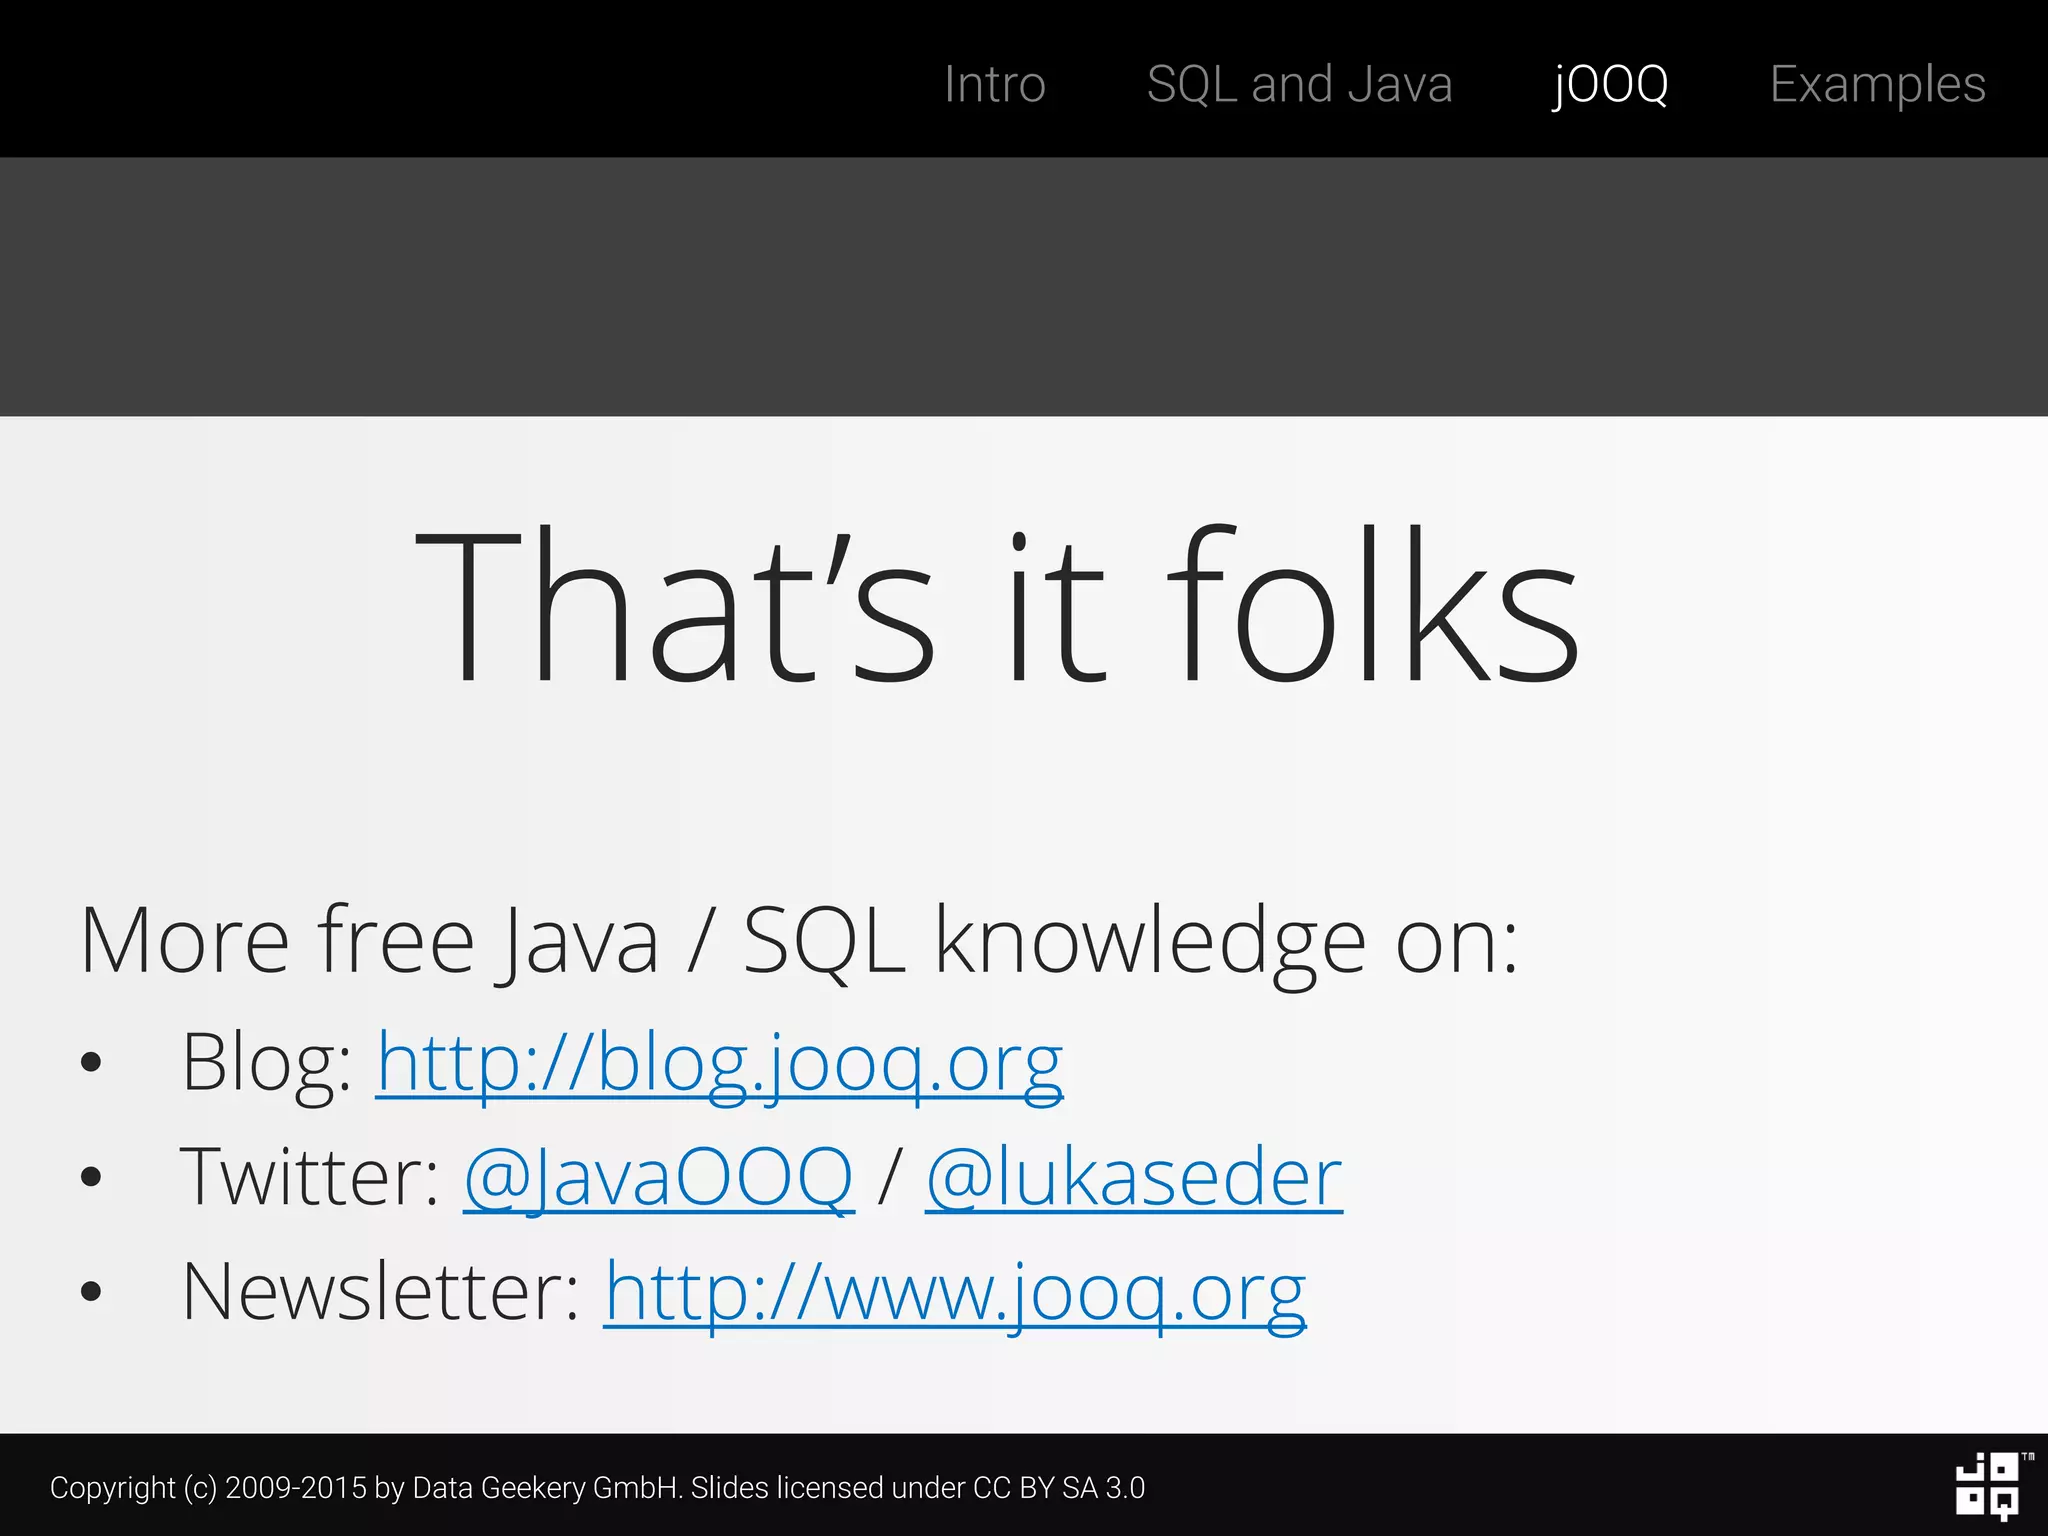The image size is (2048, 1536).
Task: Click the bullet point before Newsletter
Action: (x=91, y=1292)
